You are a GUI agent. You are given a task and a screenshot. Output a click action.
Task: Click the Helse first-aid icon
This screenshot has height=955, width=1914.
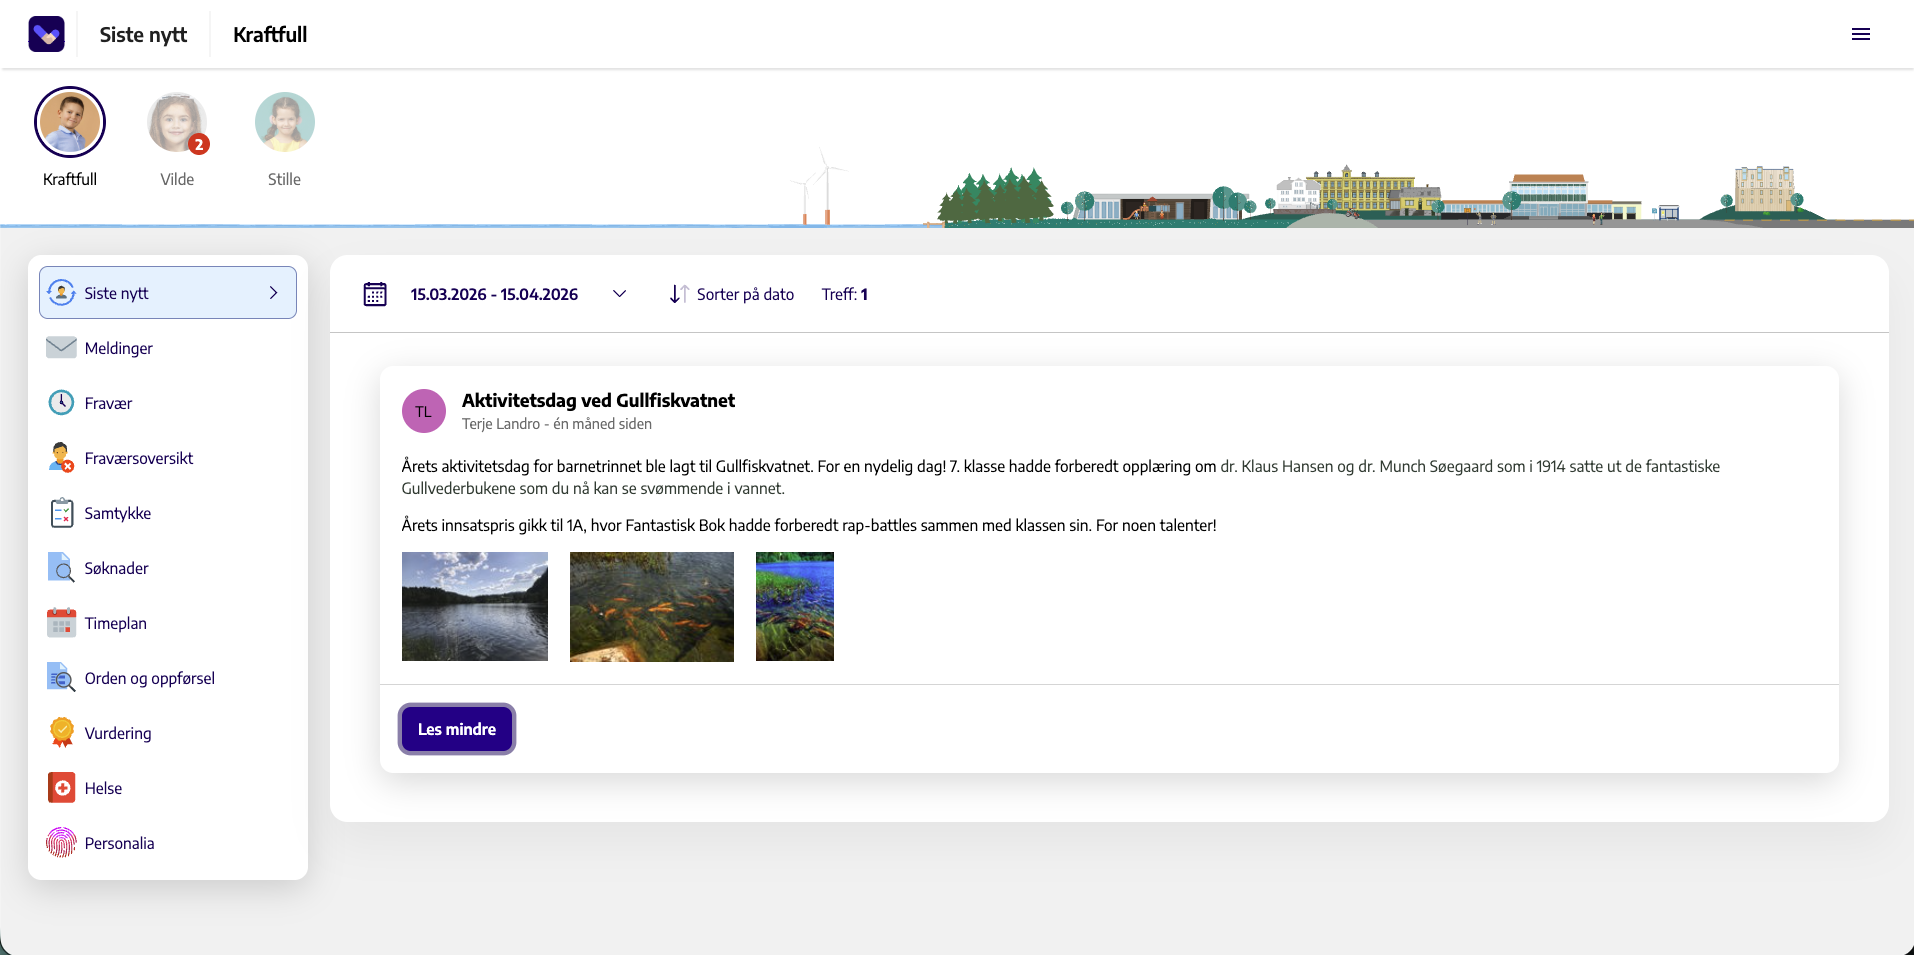(x=61, y=787)
